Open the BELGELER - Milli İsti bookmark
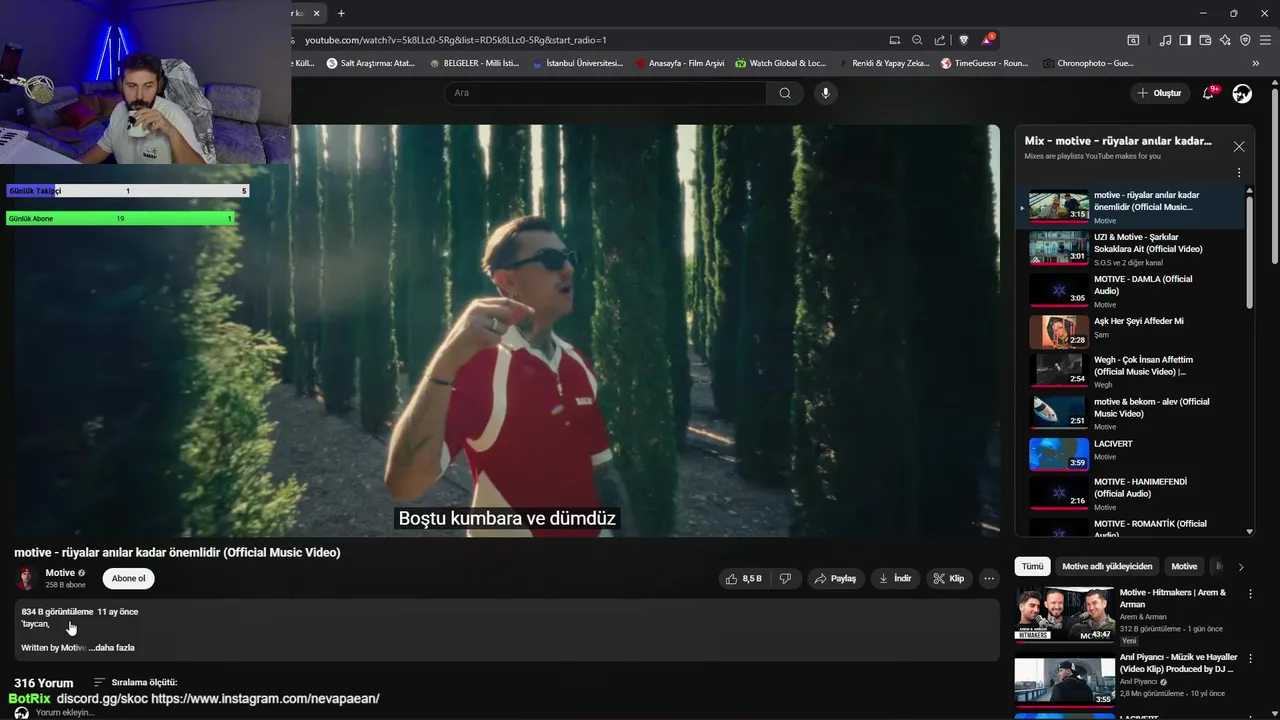1280x720 pixels. pyautogui.click(x=474, y=63)
